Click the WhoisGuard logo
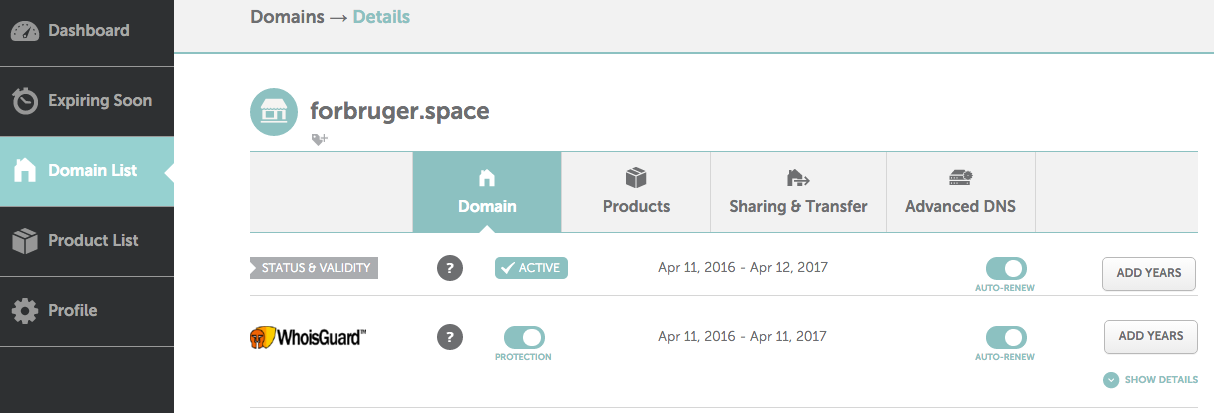 [x=308, y=337]
